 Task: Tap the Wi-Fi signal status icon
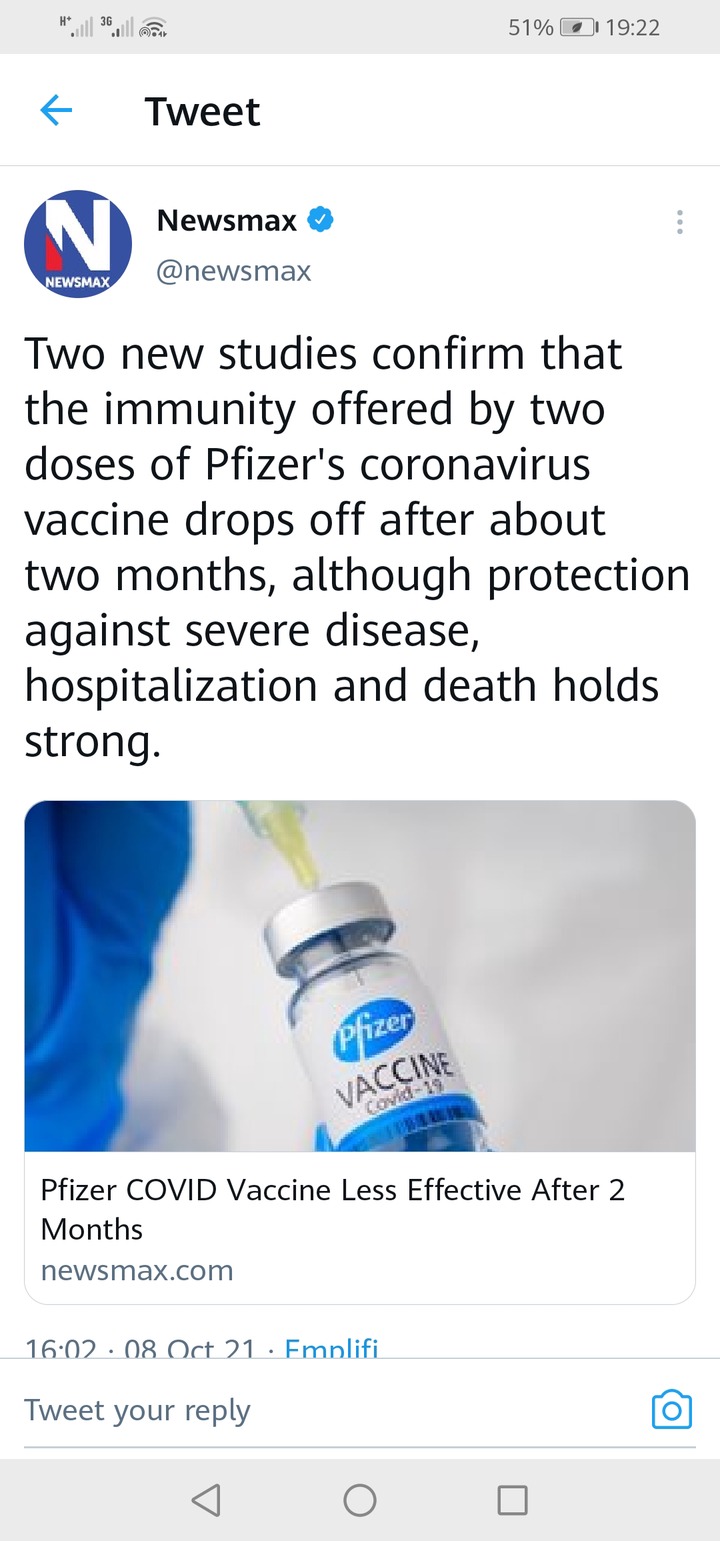(152, 28)
